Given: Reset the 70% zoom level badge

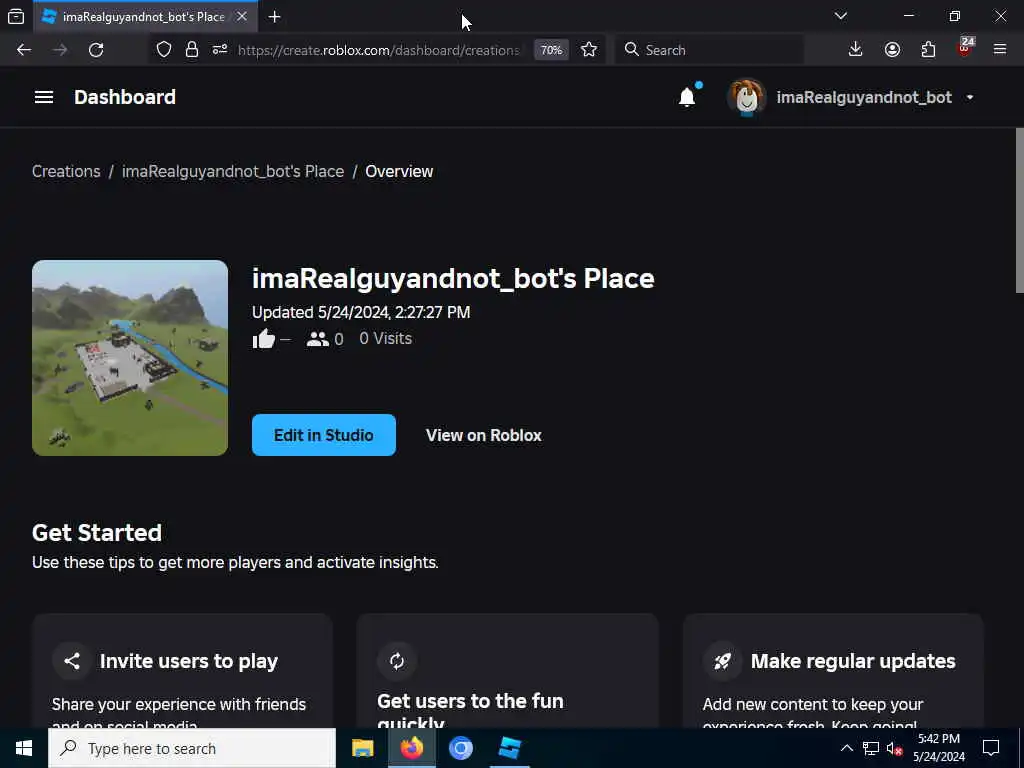Looking at the screenshot, I should click(x=551, y=50).
